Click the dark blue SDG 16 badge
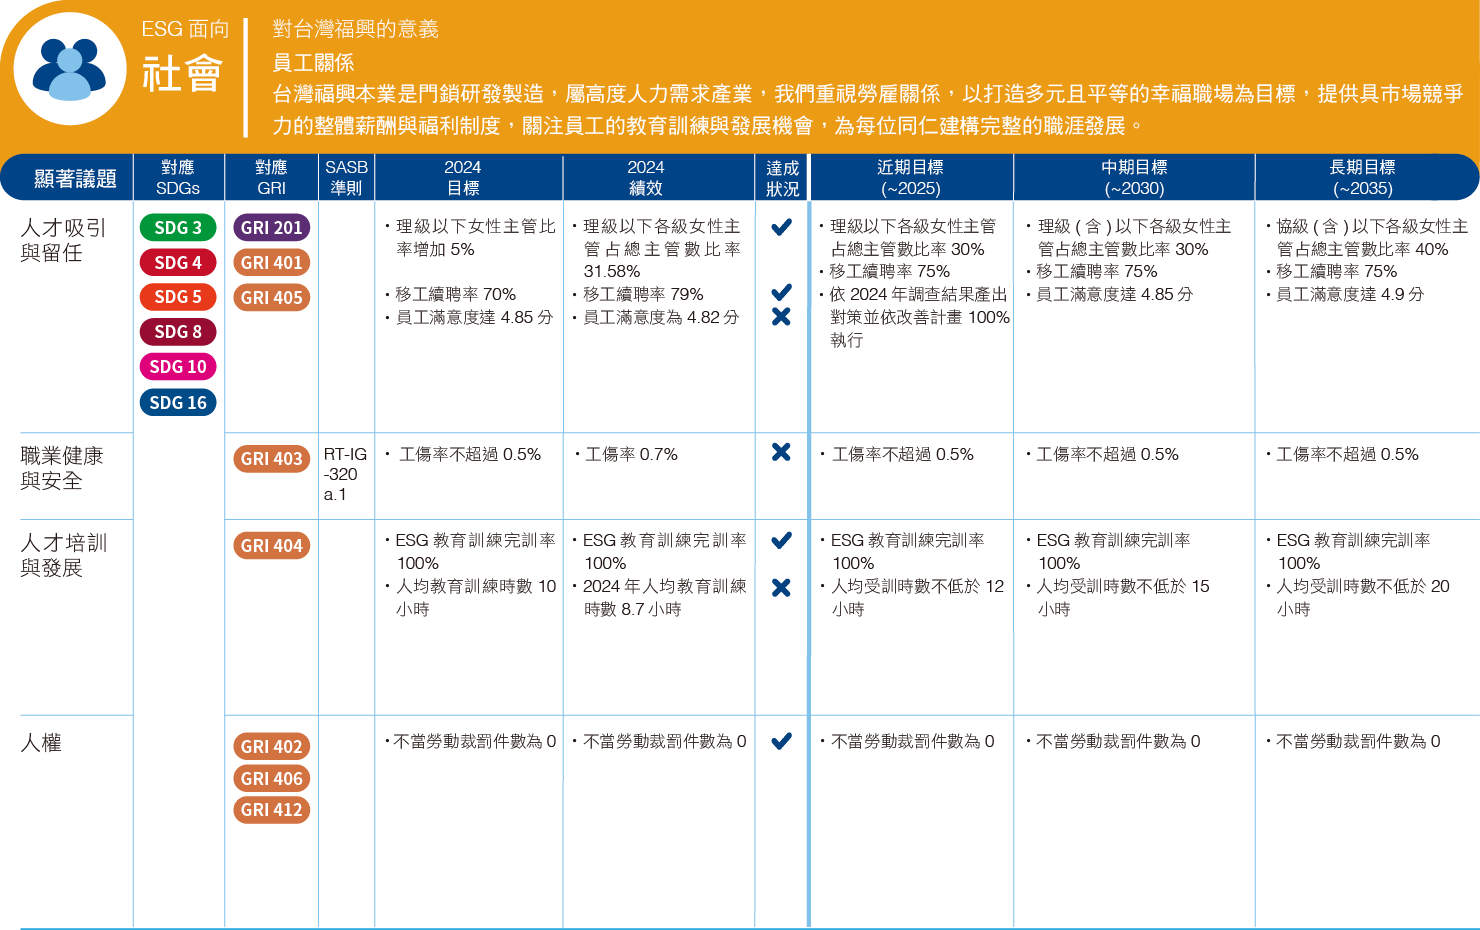 click(178, 402)
